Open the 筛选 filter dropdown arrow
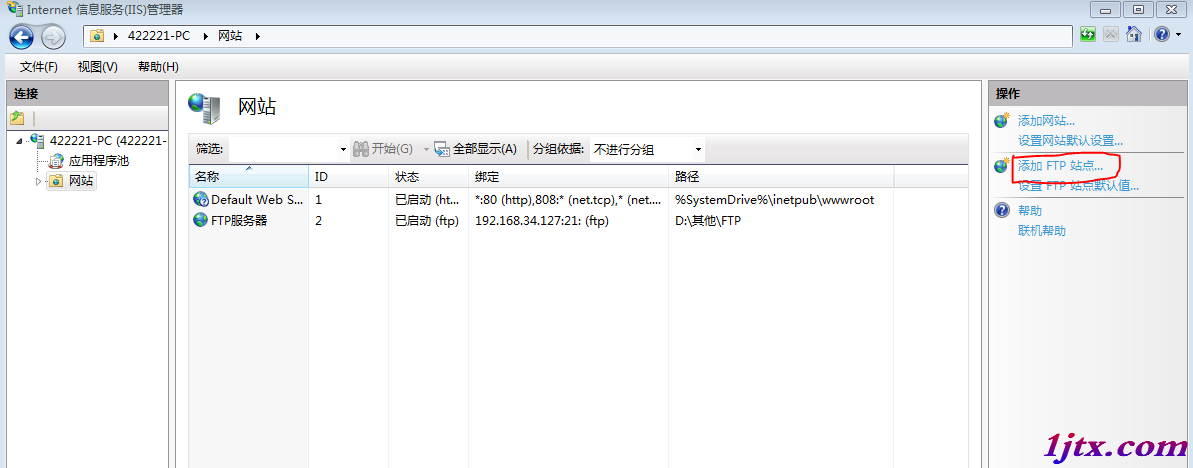1193x468 pixels. point(343,149)
